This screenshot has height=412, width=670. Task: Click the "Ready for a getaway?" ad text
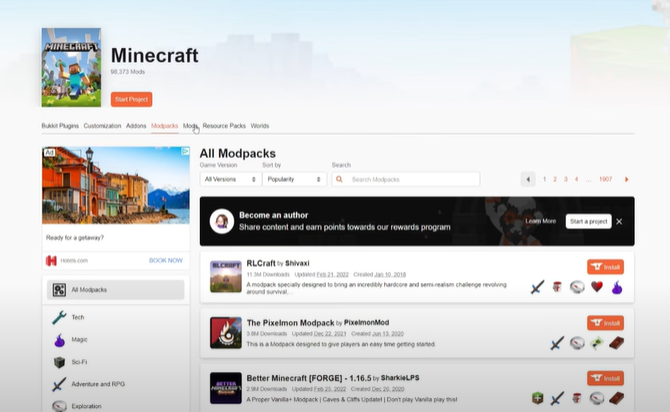75,238
